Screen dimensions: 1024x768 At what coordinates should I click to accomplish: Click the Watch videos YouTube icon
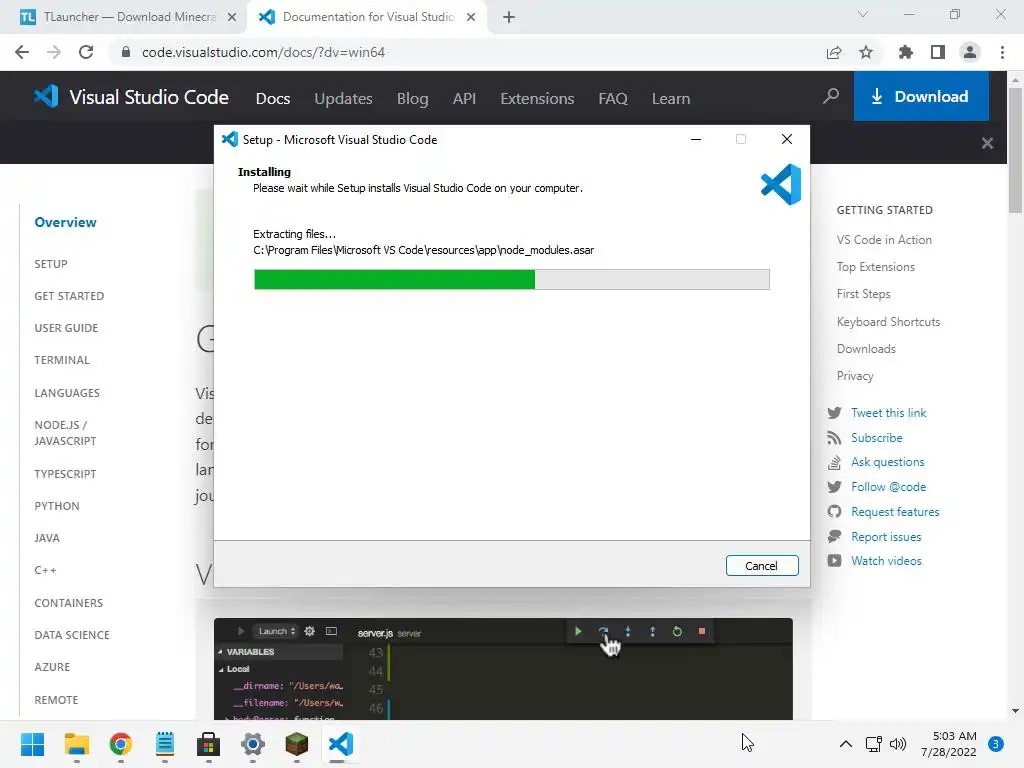[x=834, y=560]
